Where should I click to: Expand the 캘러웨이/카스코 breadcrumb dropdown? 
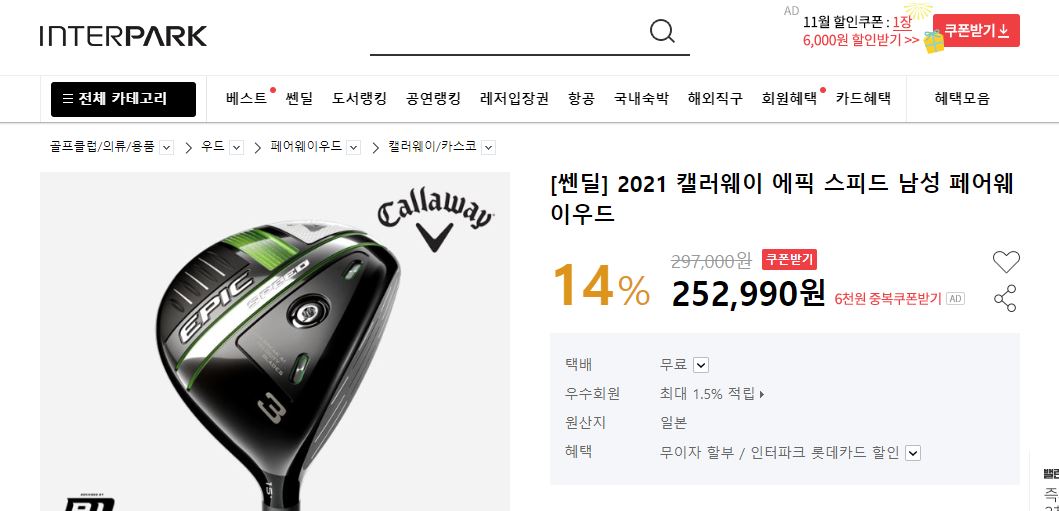click(x=489, y=147)
